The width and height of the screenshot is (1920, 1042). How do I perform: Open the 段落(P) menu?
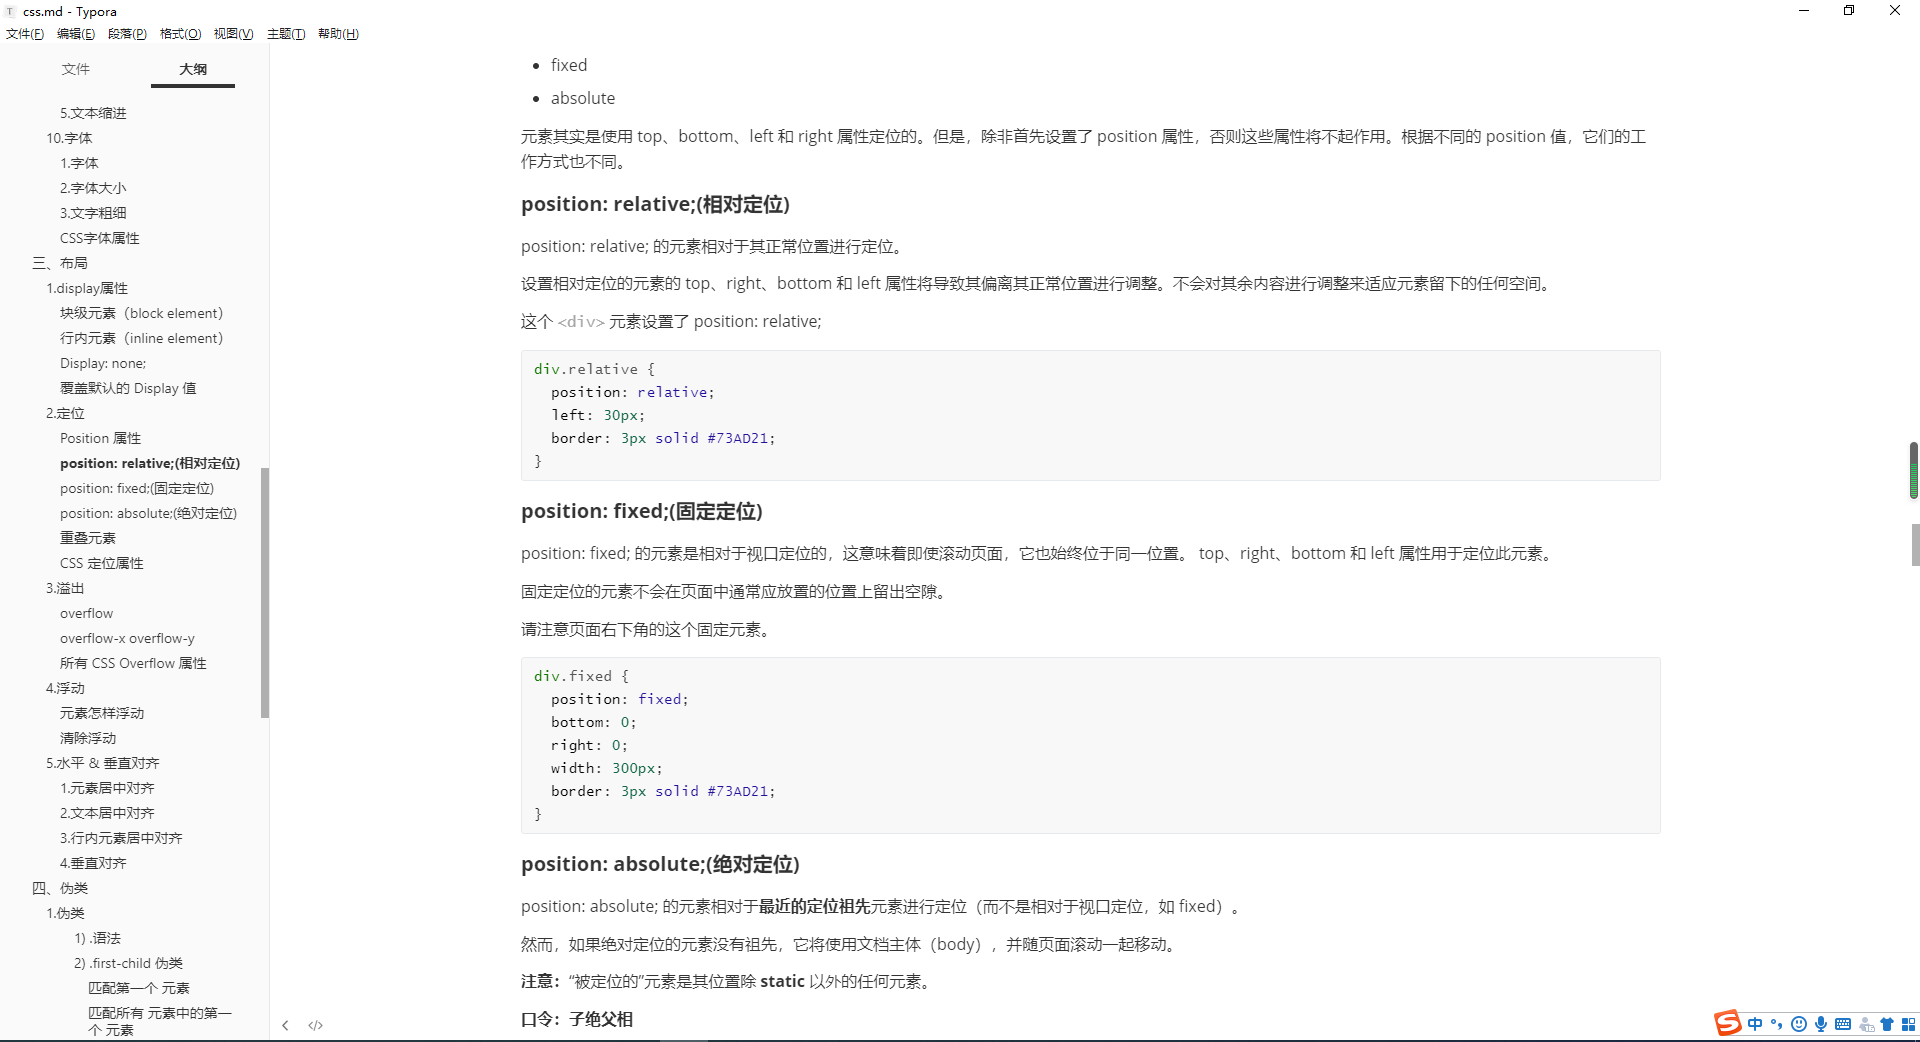point(127,34)
